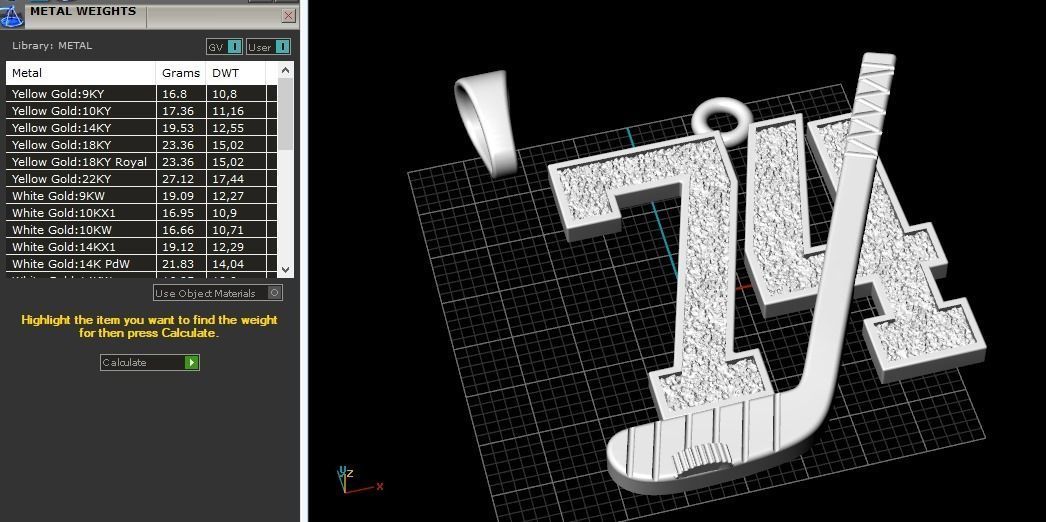Toggle the User library switch

tap(268, 47)
